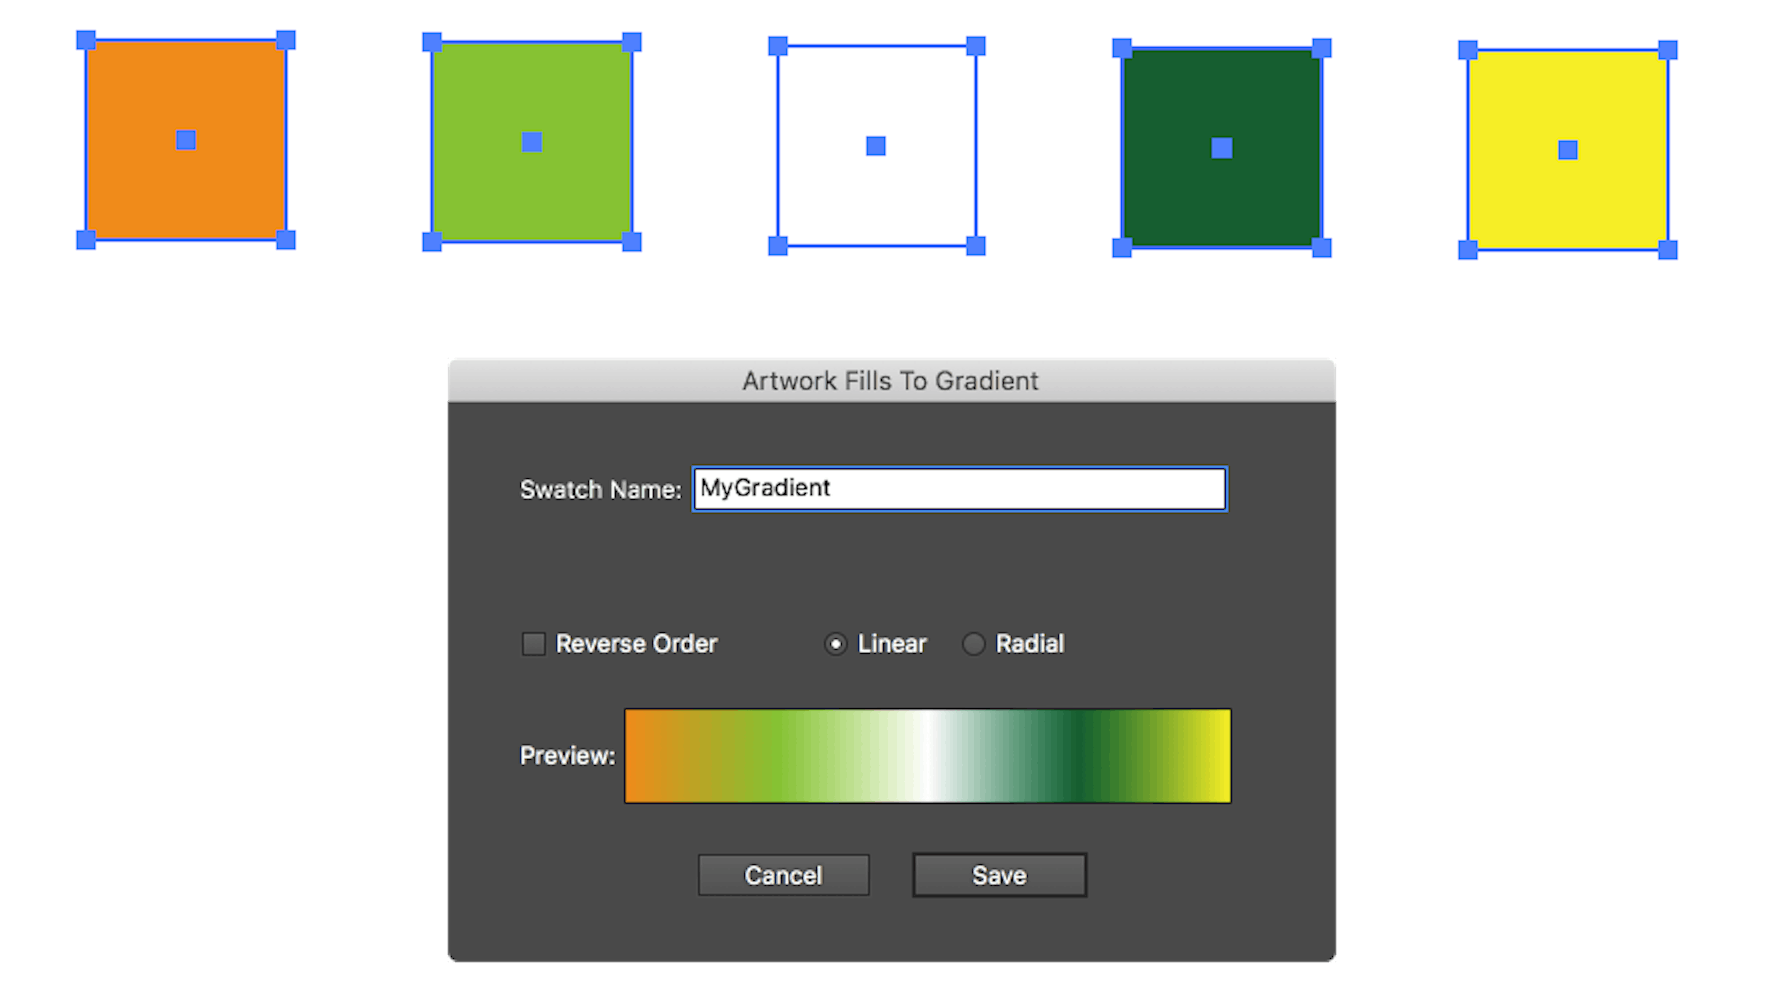Click the bottom-left corner handle of the light green square
Screen dimensions: 1784x992
431,240
